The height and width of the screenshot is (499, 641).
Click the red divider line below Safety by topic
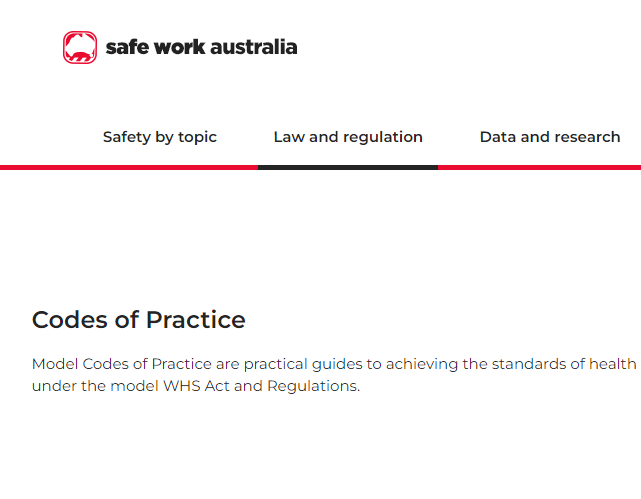coord(129,168)
